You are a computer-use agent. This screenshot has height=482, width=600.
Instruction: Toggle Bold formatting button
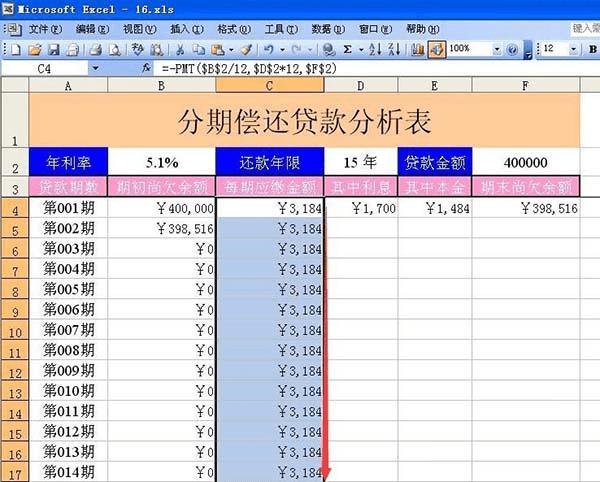593,49
